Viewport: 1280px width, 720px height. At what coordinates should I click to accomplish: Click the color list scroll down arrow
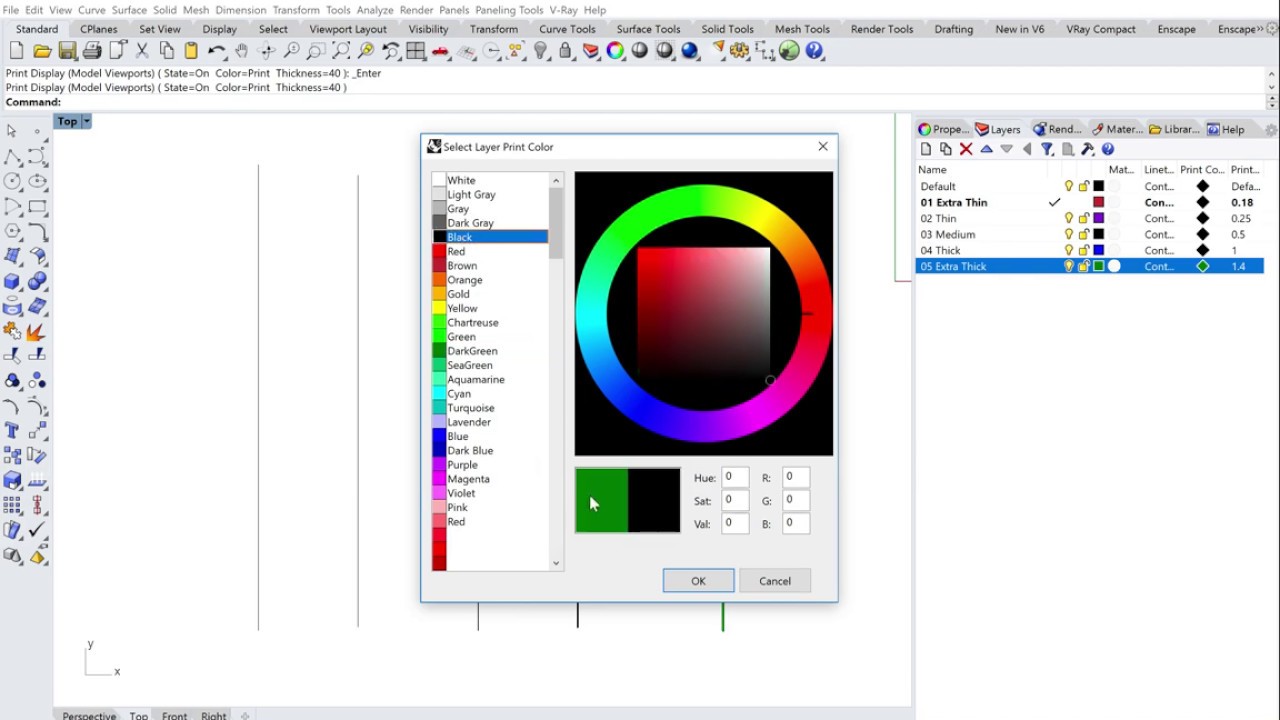pos(557,563)
